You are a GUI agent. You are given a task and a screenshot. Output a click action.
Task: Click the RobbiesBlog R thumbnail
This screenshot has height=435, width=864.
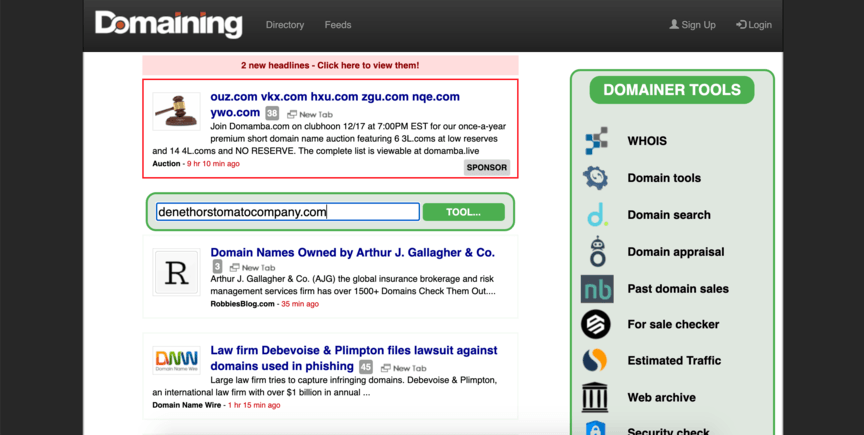(176, 273)
